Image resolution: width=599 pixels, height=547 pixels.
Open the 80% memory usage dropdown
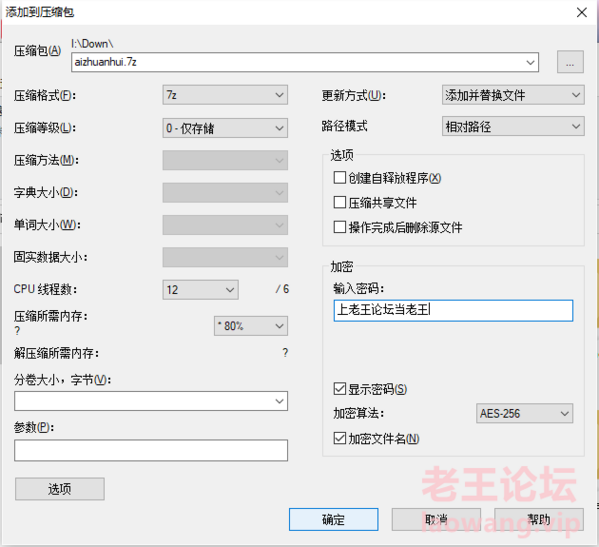pyautogui.click(x=251, y=326)
